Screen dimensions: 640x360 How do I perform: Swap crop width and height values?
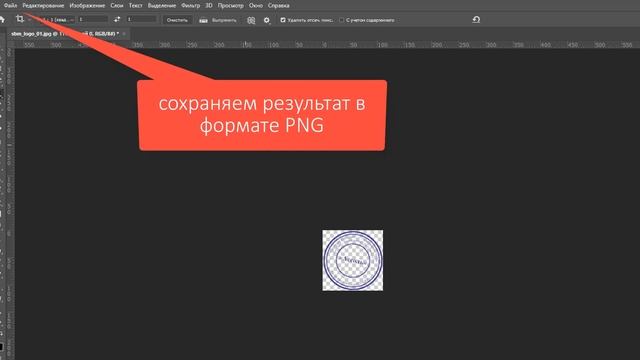(117, 20)
